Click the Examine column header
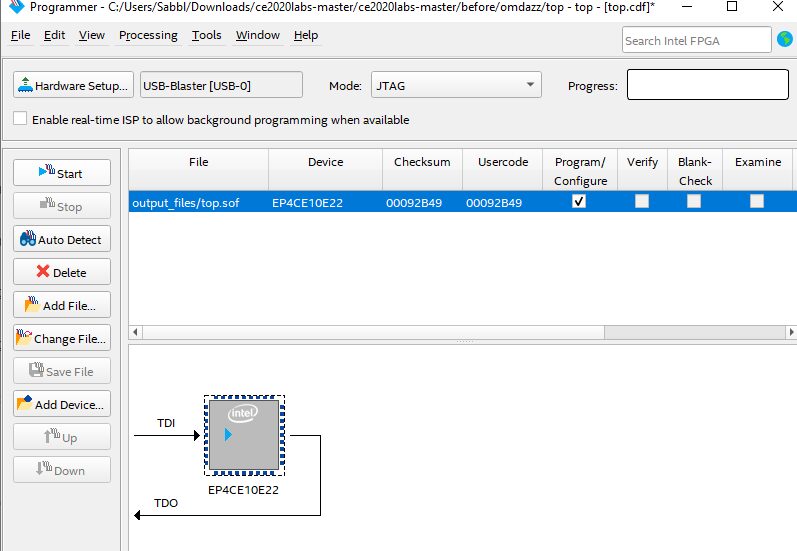Image resolution: width=797 pixels, height=551 pixels. point(758,170)
